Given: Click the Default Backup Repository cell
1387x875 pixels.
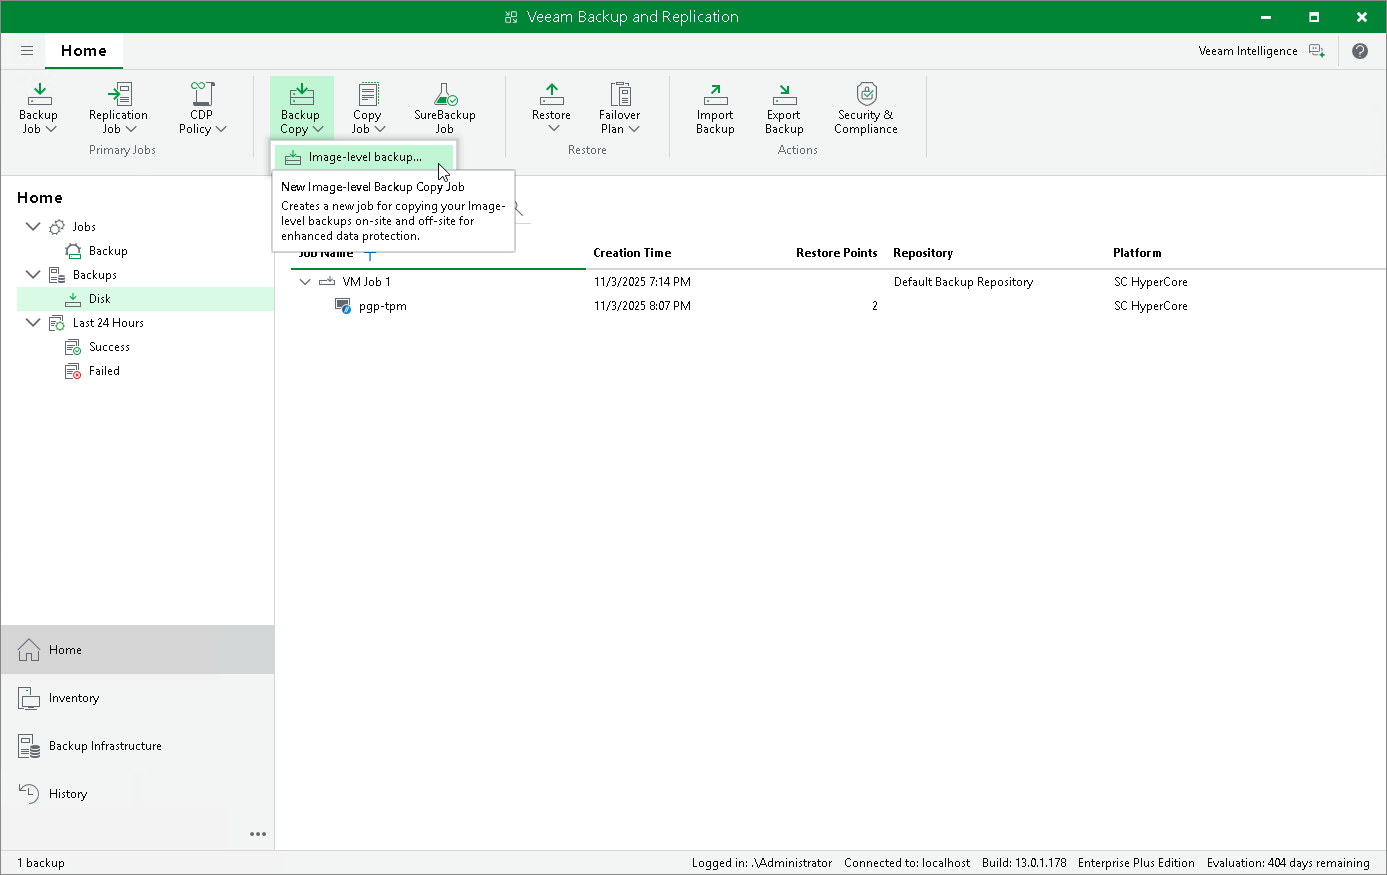Looking at the screenshot, I should click(x=963, y=282).
